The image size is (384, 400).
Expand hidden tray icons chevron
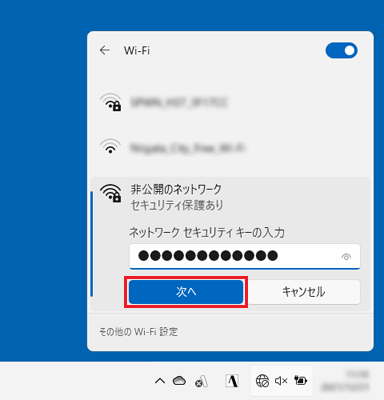160,381
